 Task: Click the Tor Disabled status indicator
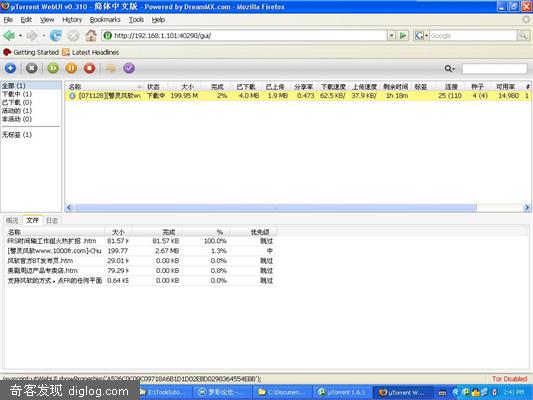coord(510,379)
